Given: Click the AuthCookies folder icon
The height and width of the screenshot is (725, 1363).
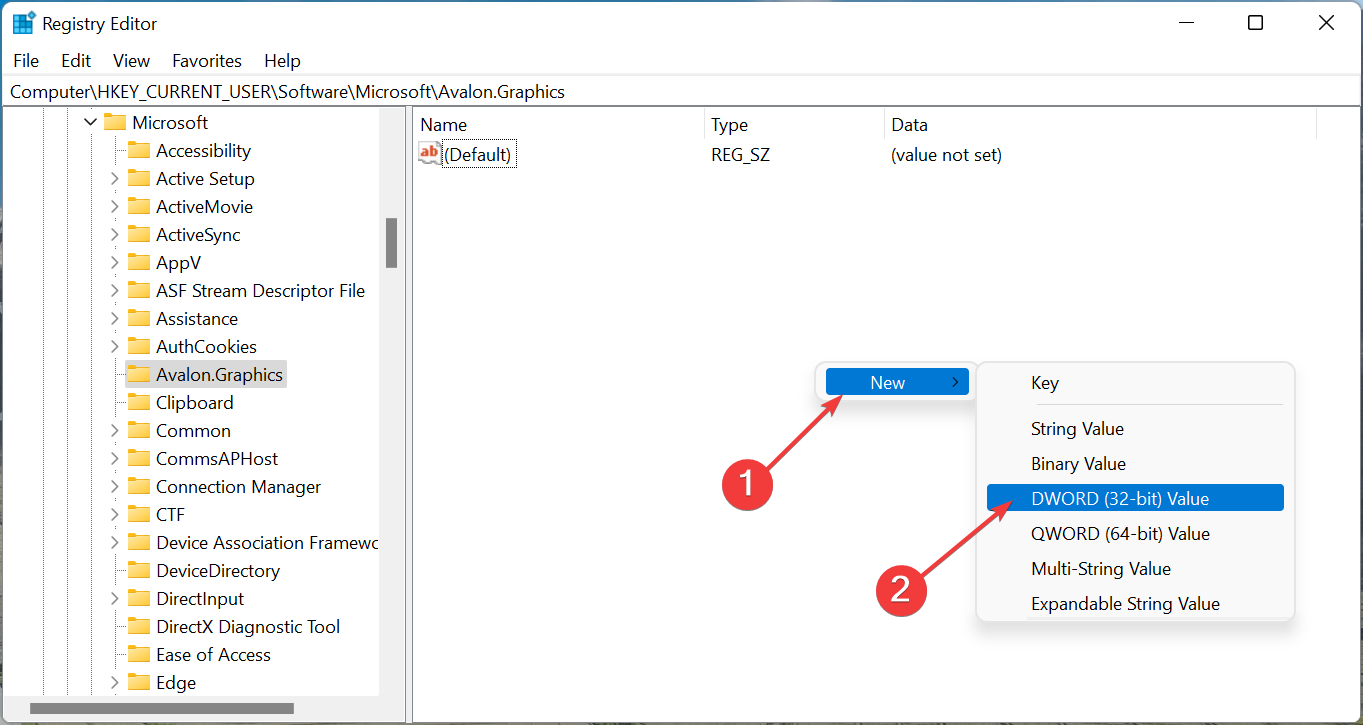Looking at the screenshot, I should pyautogui.click(x=139, y=347).
